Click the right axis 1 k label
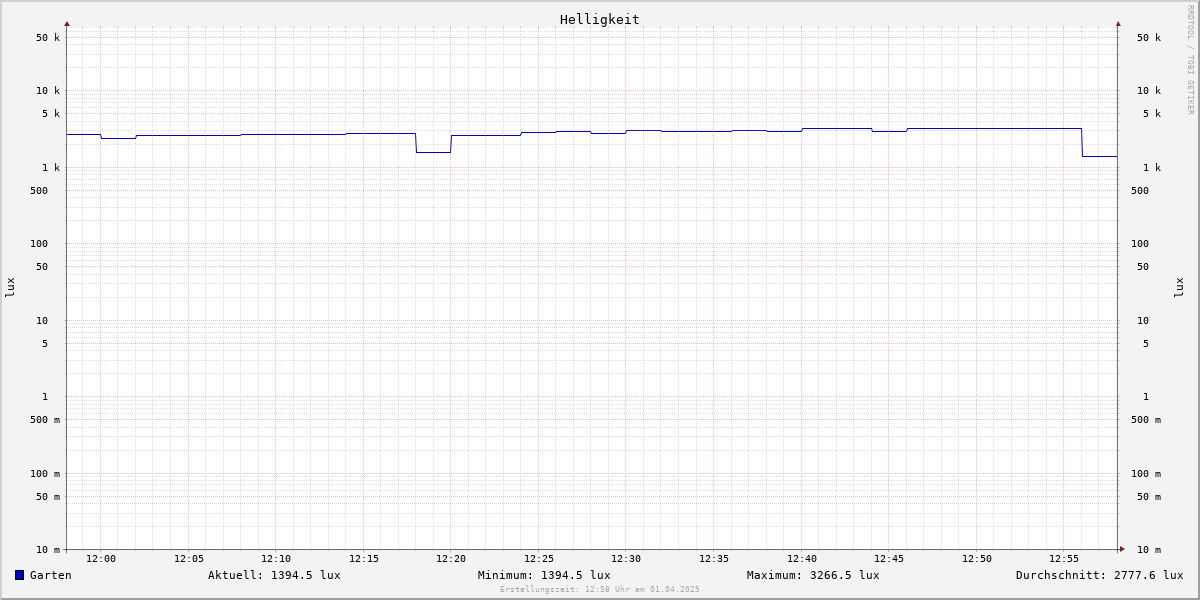The height and width of the screenshot is (600, 1200). tap(1152, 168)
